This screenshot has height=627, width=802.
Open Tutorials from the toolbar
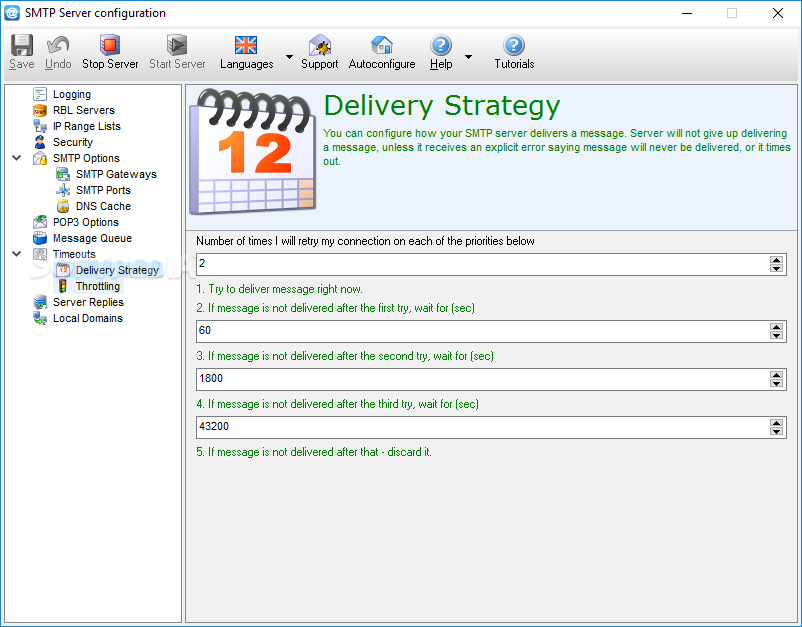click(514, 52)
